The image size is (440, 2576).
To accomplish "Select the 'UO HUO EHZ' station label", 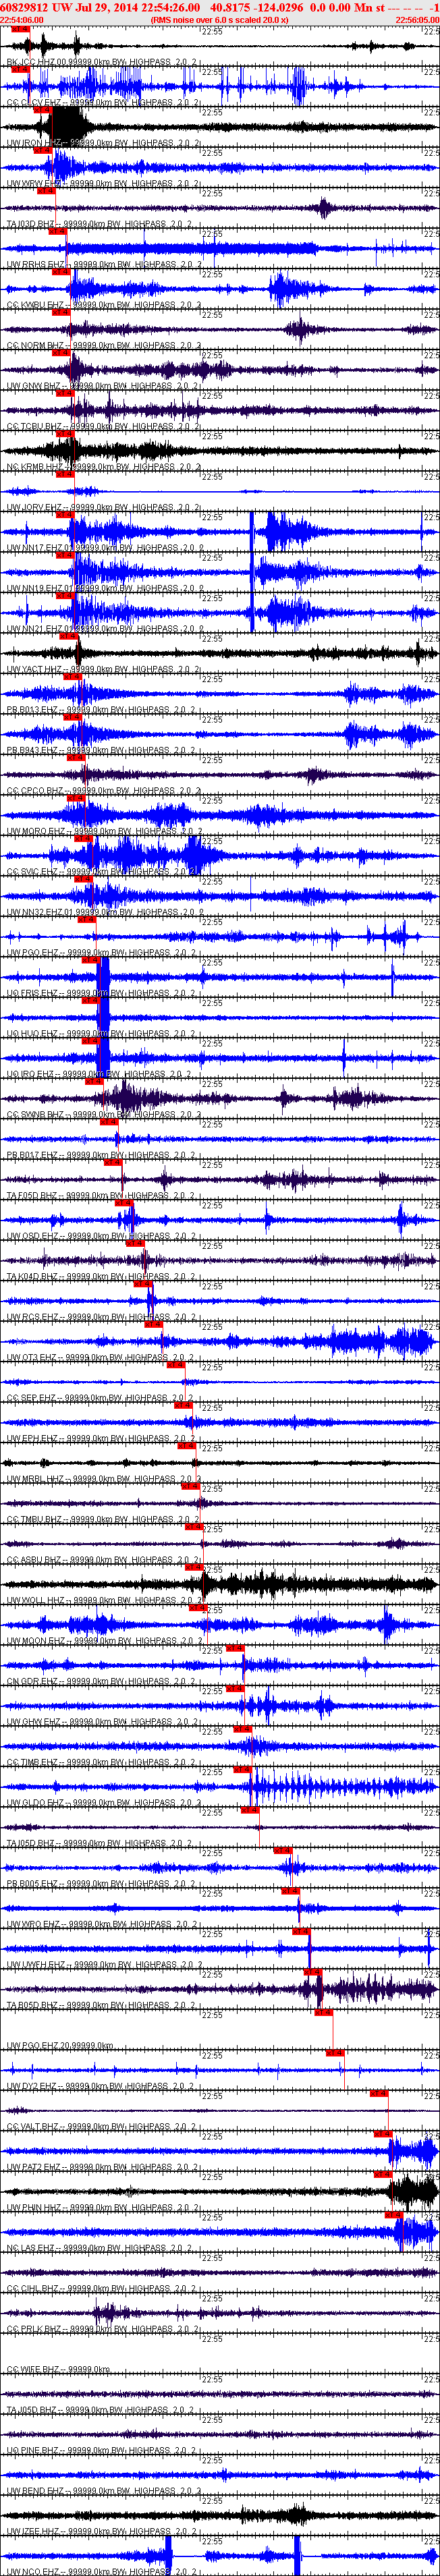I will click(32, 1033).
